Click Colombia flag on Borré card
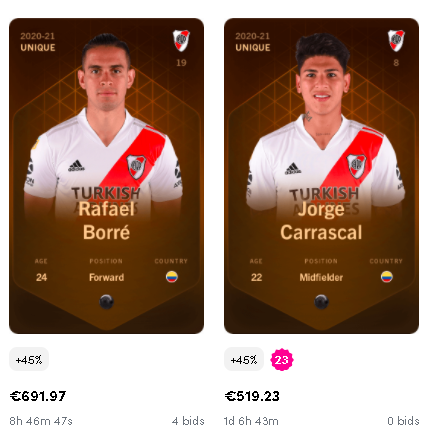426x433 pixels. pyautogui.click(x=172, y=277)
